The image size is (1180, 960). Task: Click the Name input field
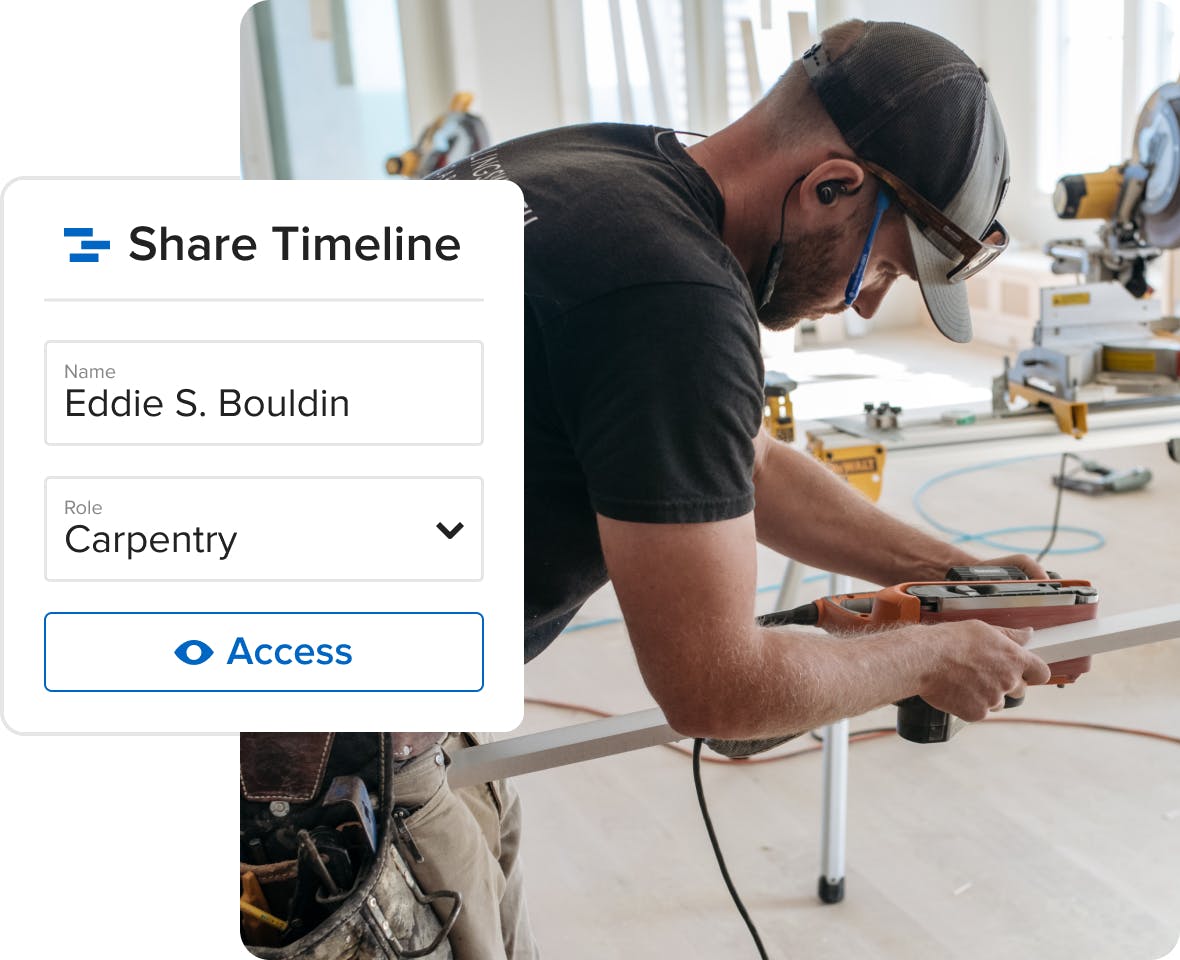264,393
